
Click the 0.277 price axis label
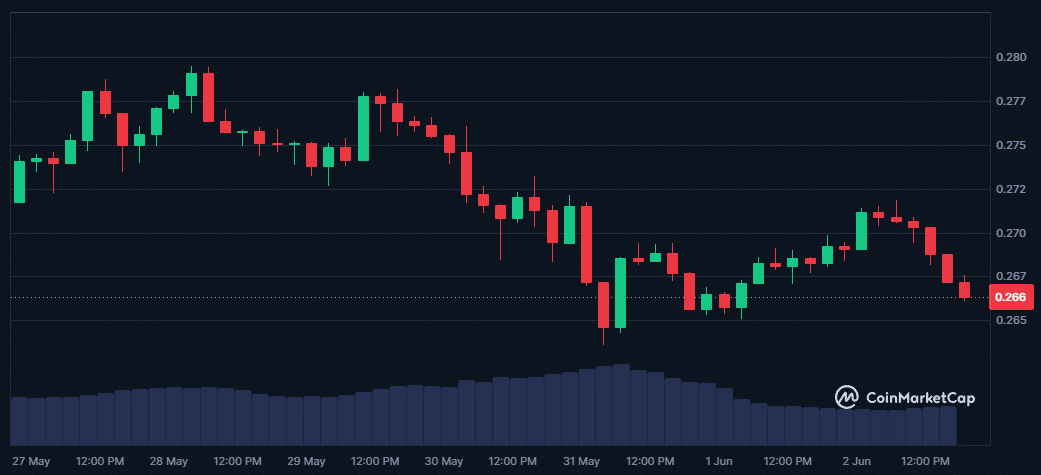coord(1010,101)
